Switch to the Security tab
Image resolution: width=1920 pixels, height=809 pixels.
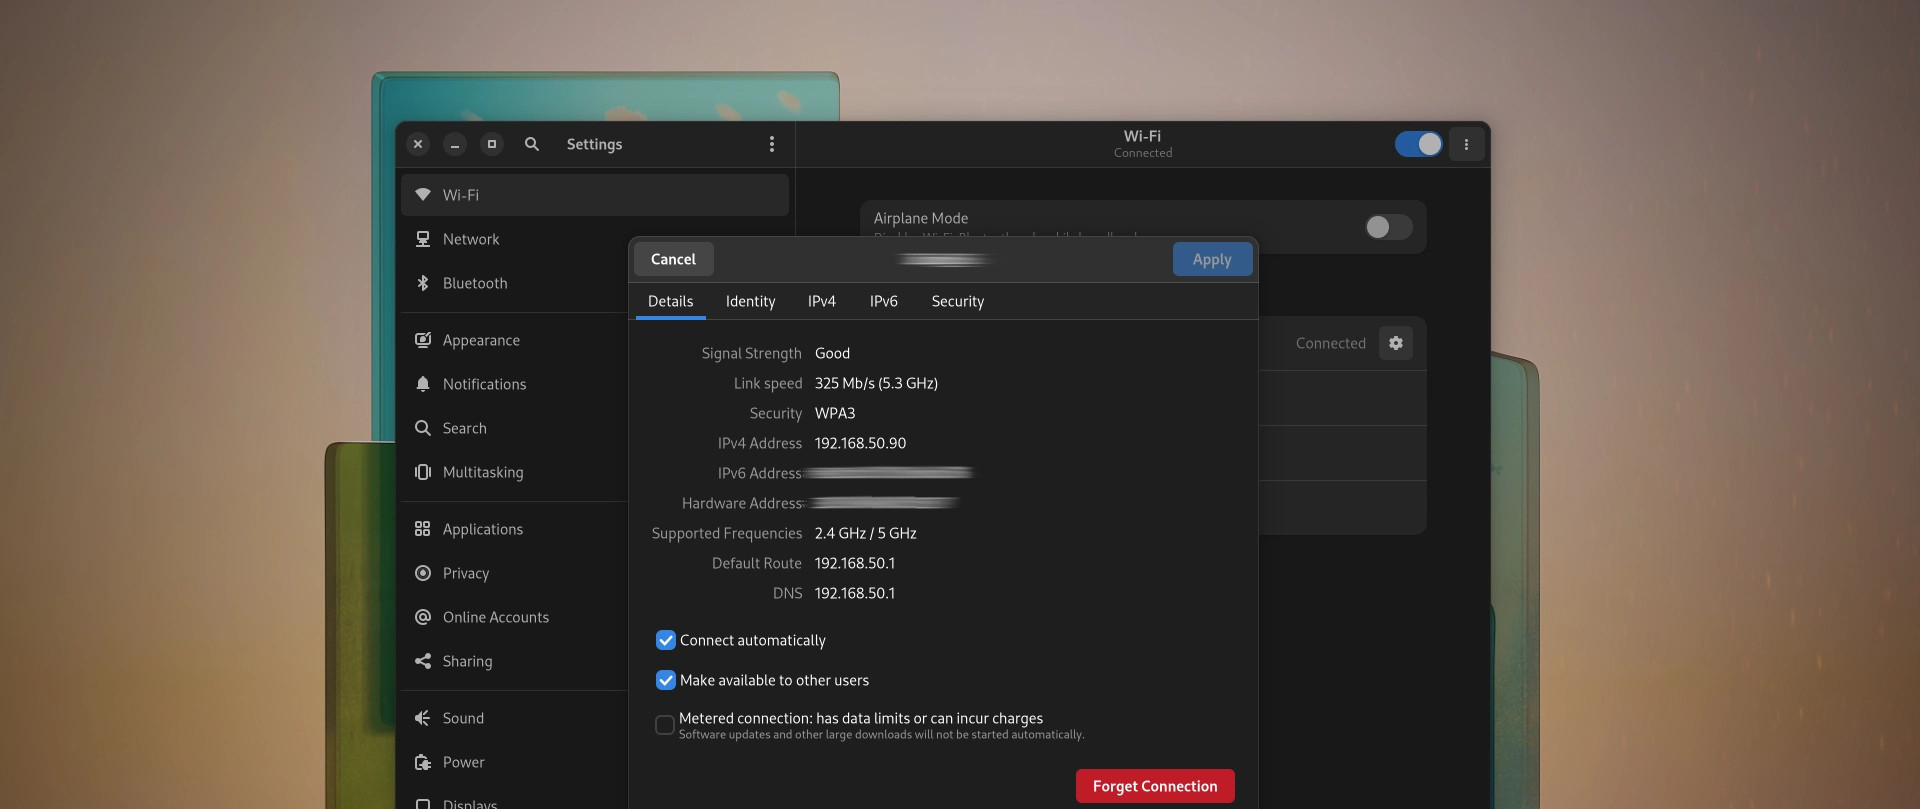tap(957, 301)
